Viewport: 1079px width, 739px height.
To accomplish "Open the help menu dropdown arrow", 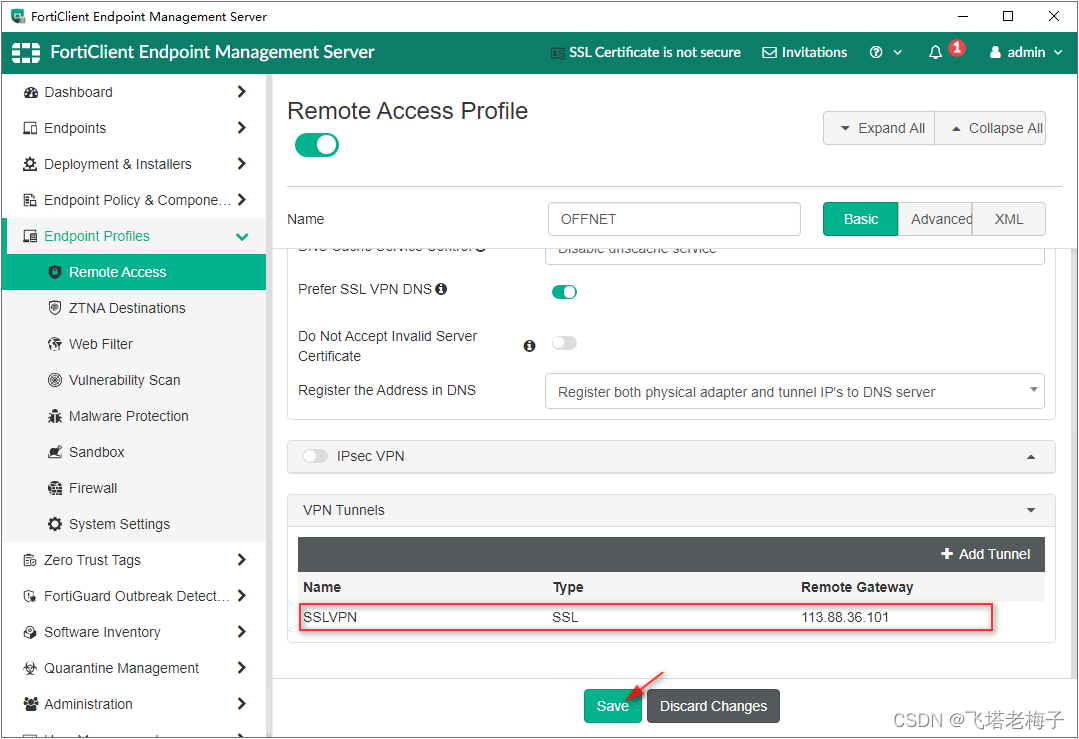I will (x=898, y=52).
